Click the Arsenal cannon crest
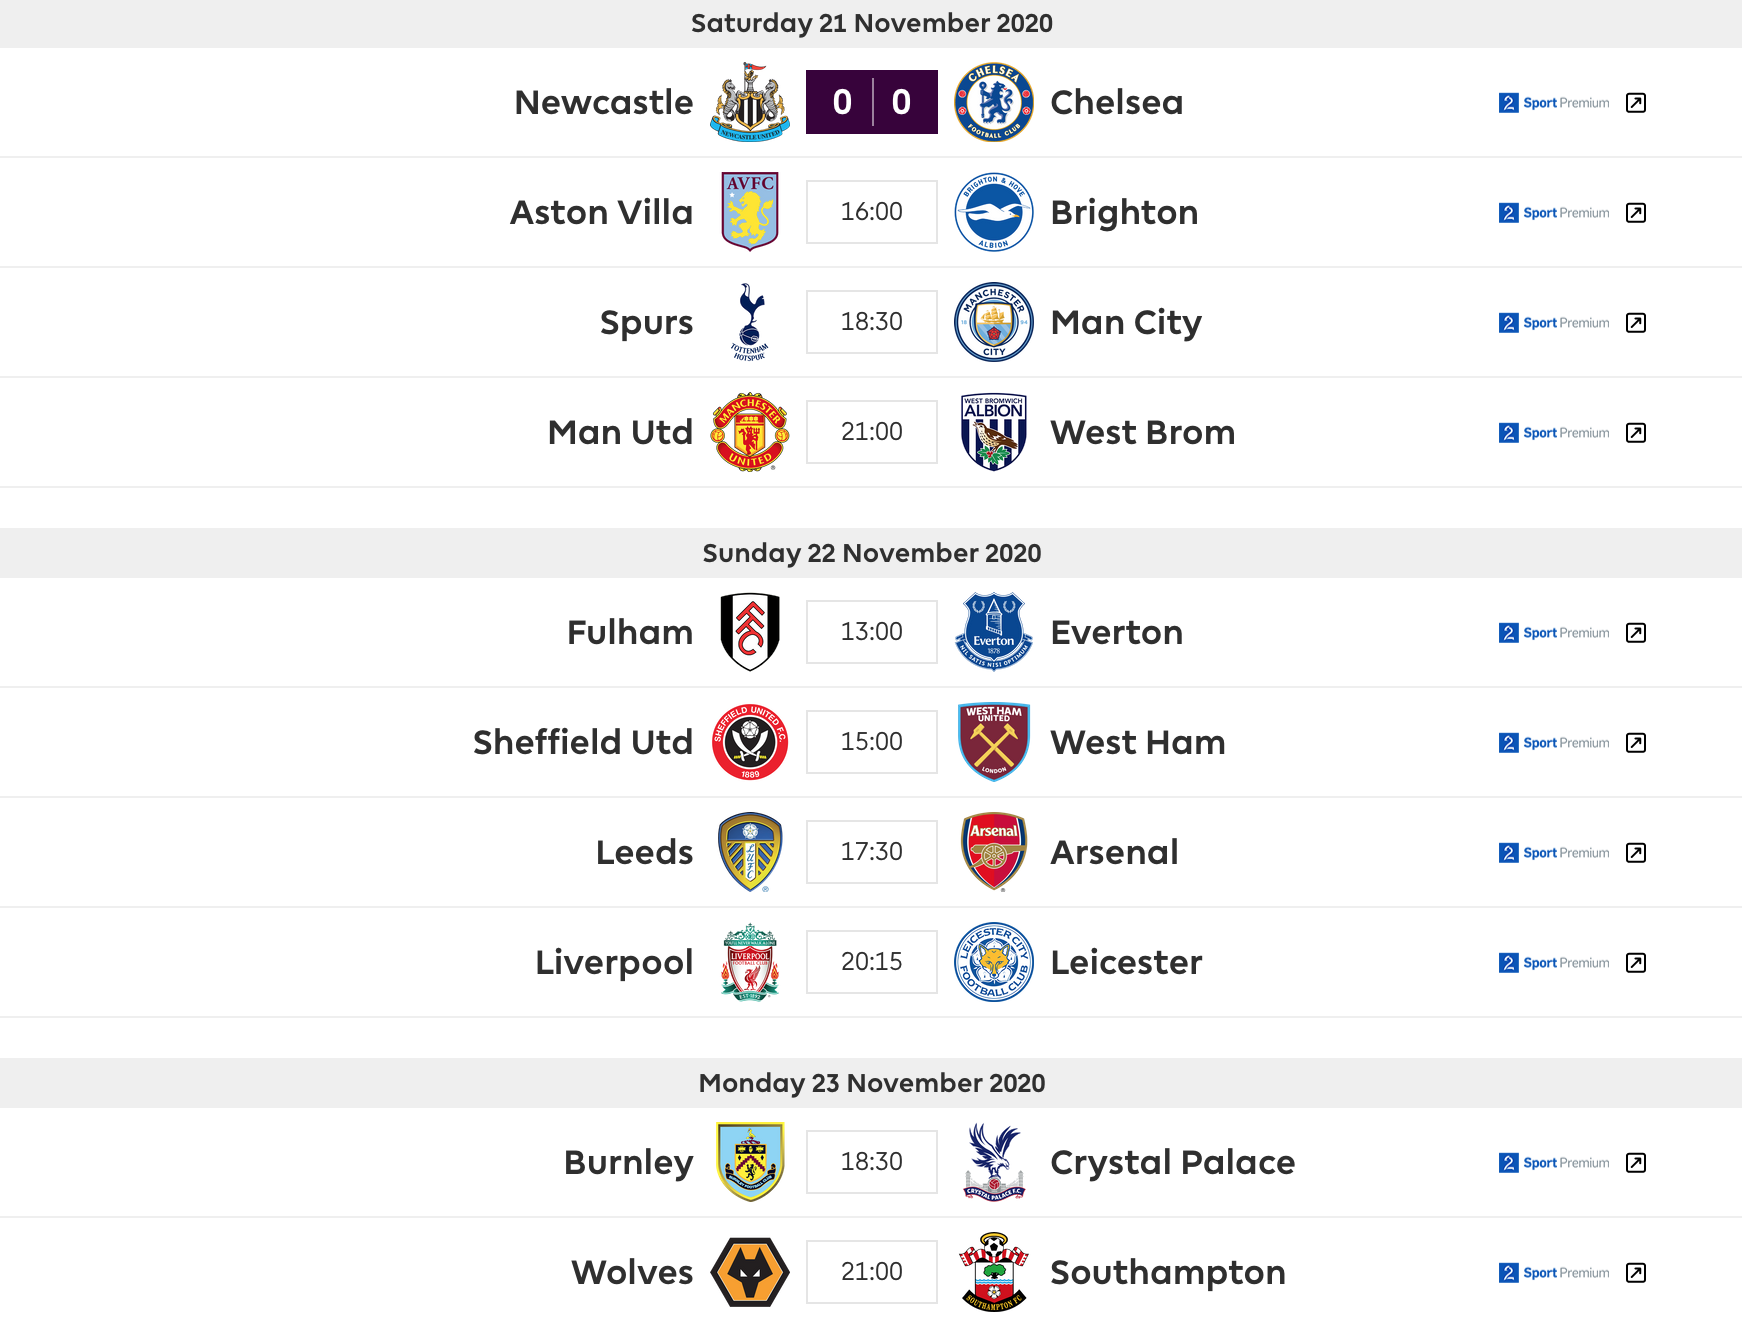The height and width of the screenshot is (1326, 1742). (994, 852)
